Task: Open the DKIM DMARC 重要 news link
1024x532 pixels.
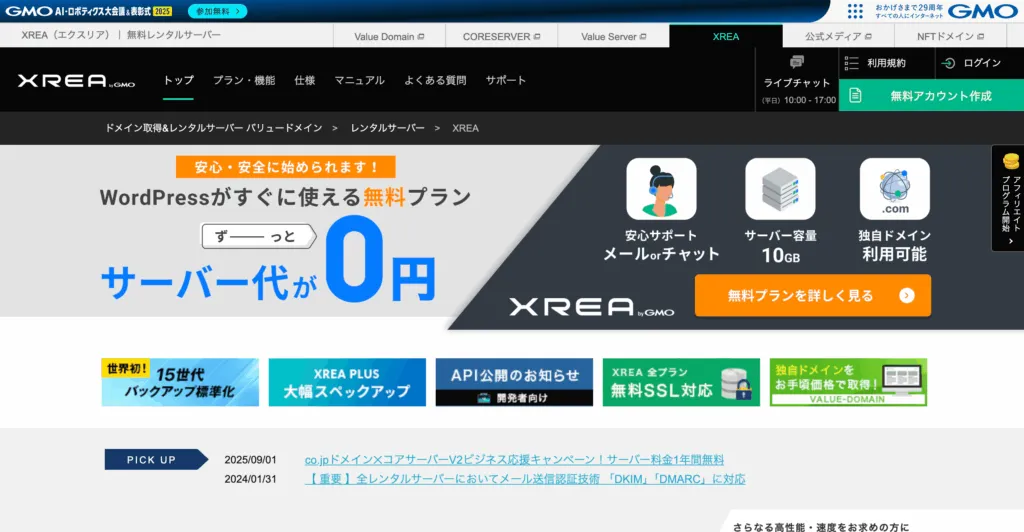Action: coord(525,479)
